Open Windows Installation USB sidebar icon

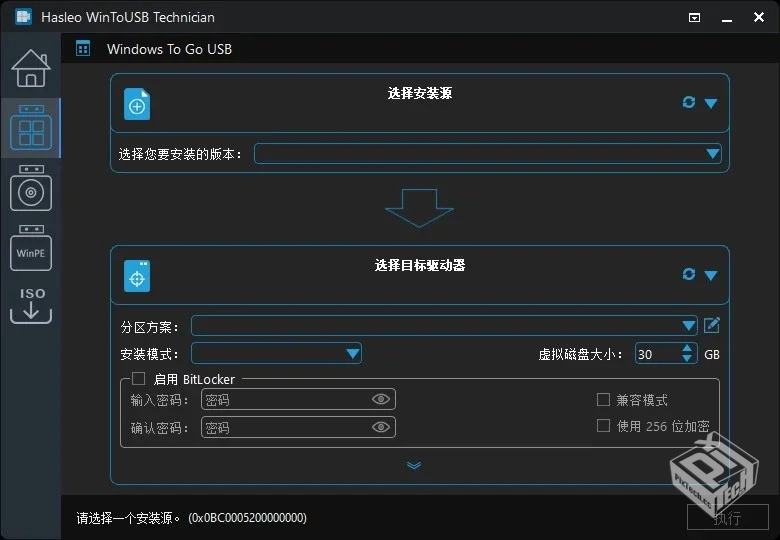coord(31,188)
